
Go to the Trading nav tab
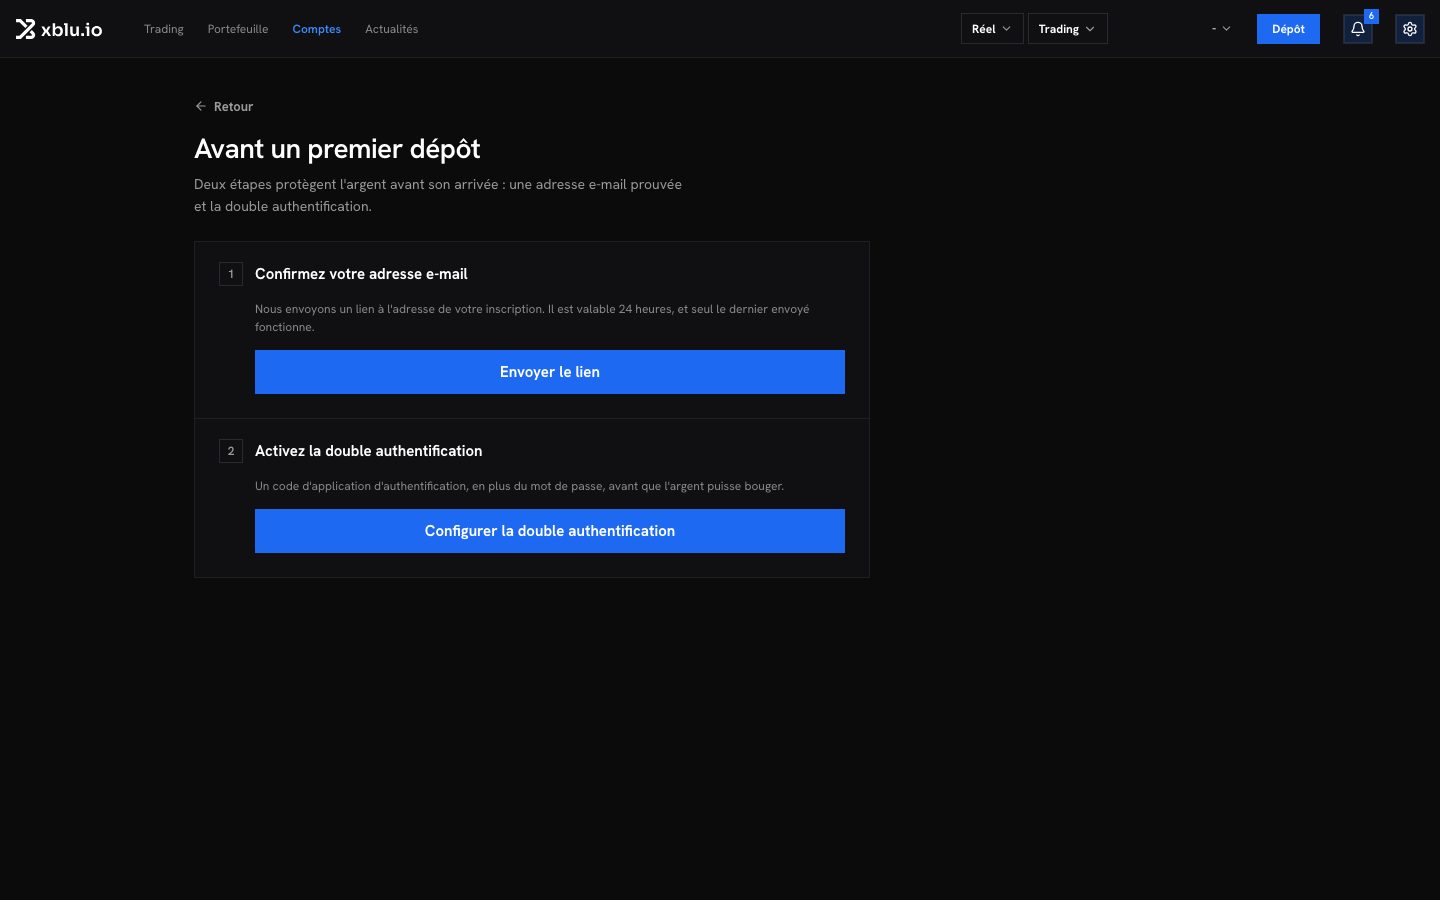pyautogui.click(x=164, y=29)
